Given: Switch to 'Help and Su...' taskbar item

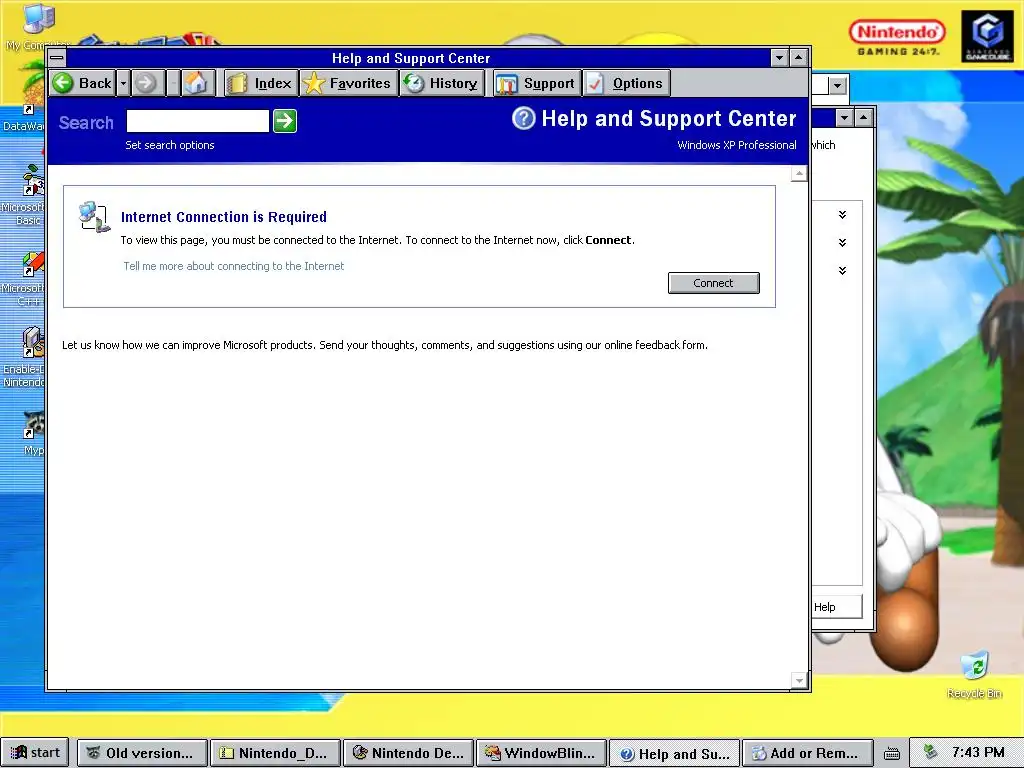Looking at the screenshot, I should point(676,754).
